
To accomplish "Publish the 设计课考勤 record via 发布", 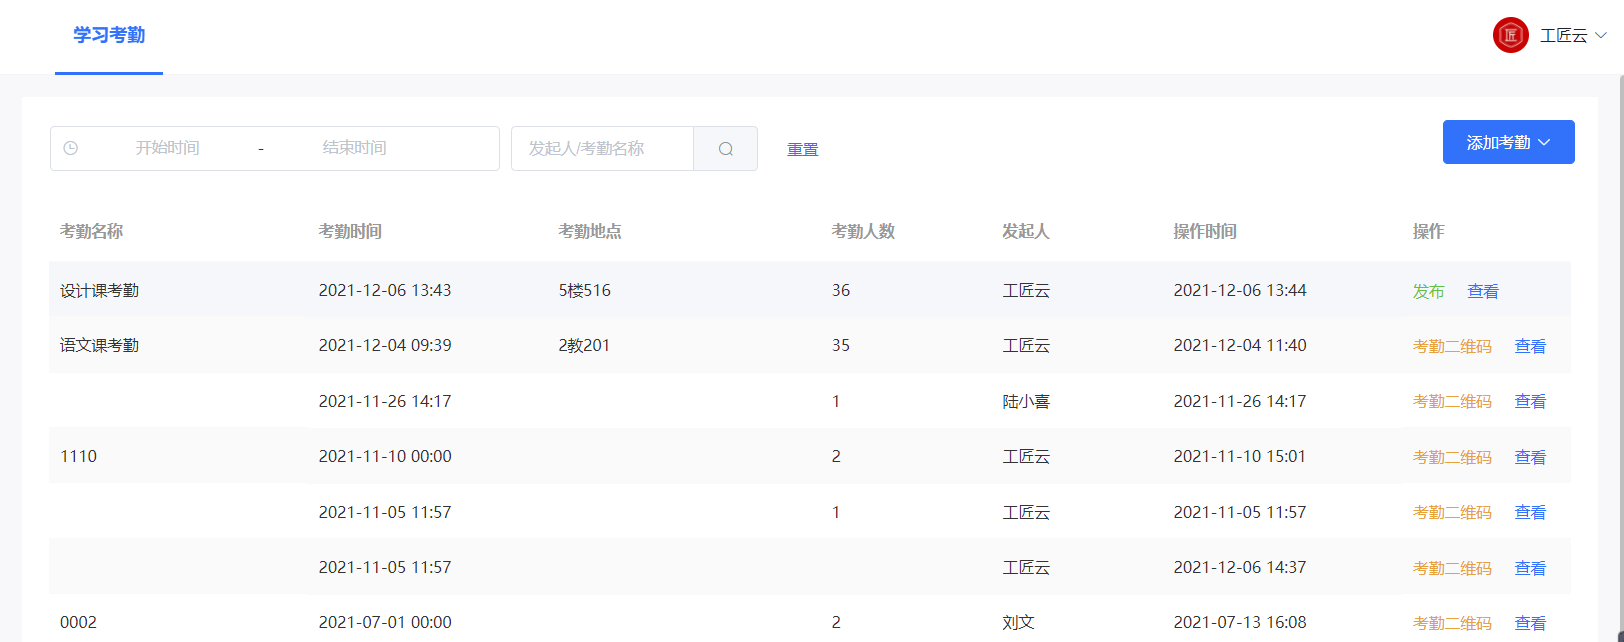I will coord(1428,291).
